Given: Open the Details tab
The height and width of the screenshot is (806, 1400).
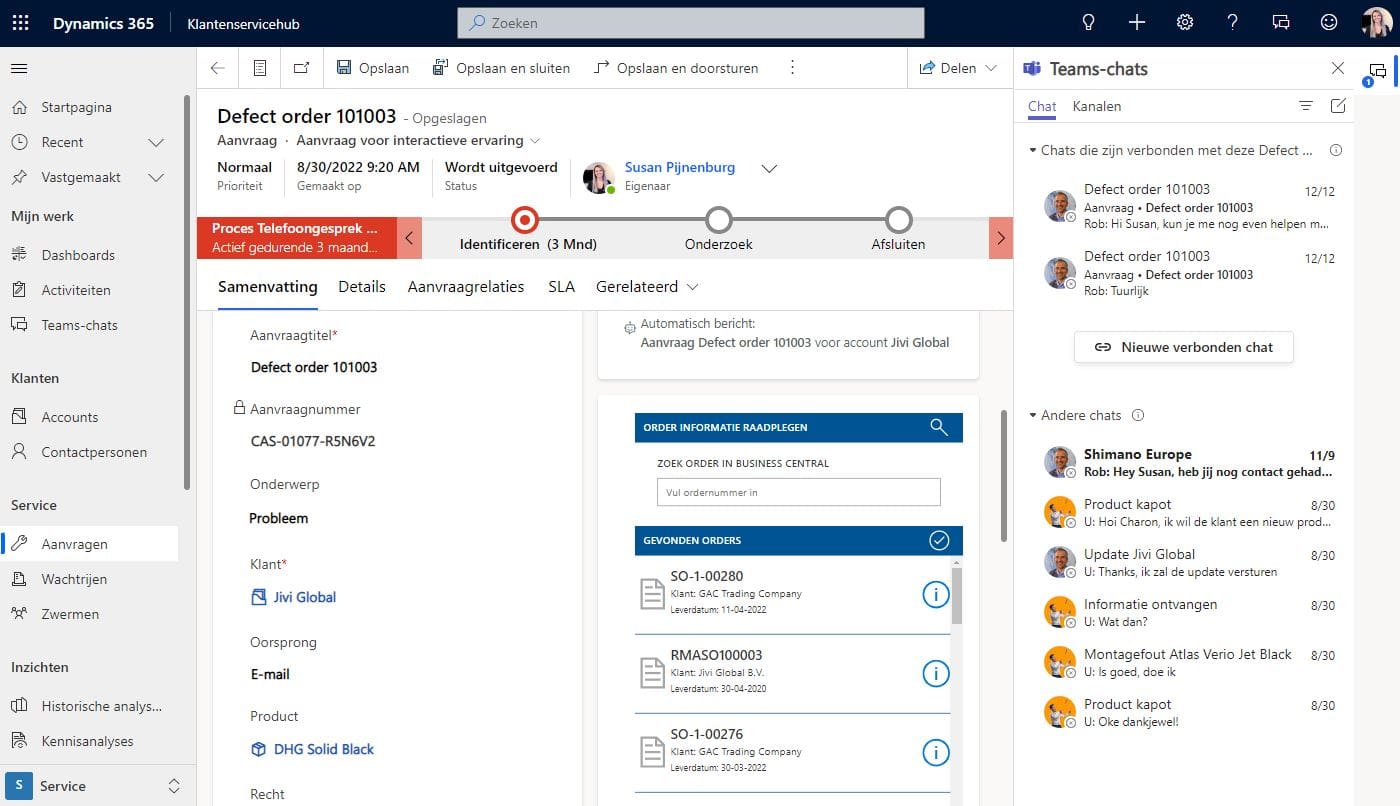Looking at the screenshot, I should click(x=362, y=287).
